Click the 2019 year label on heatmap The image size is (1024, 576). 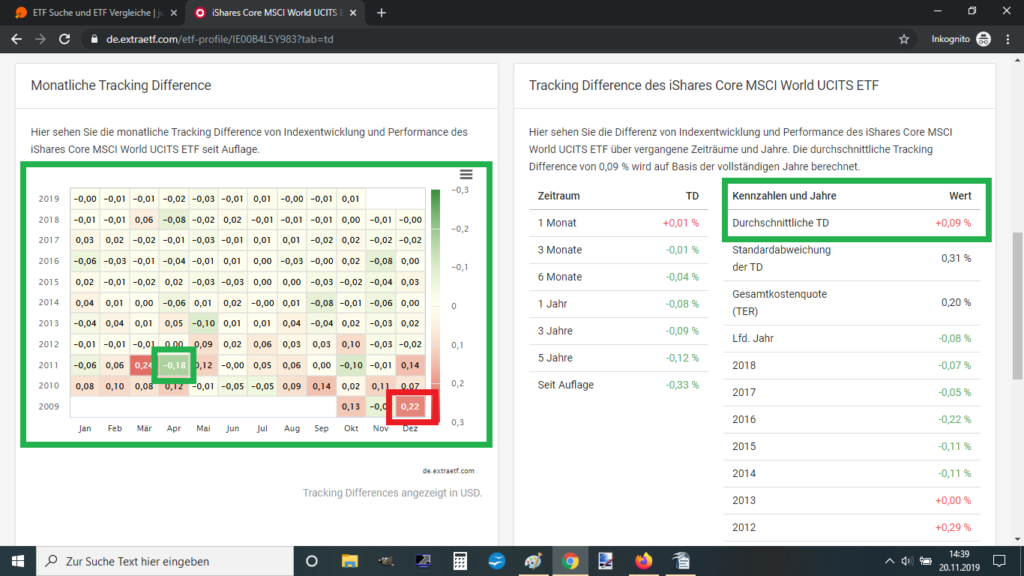pos(49,199)
